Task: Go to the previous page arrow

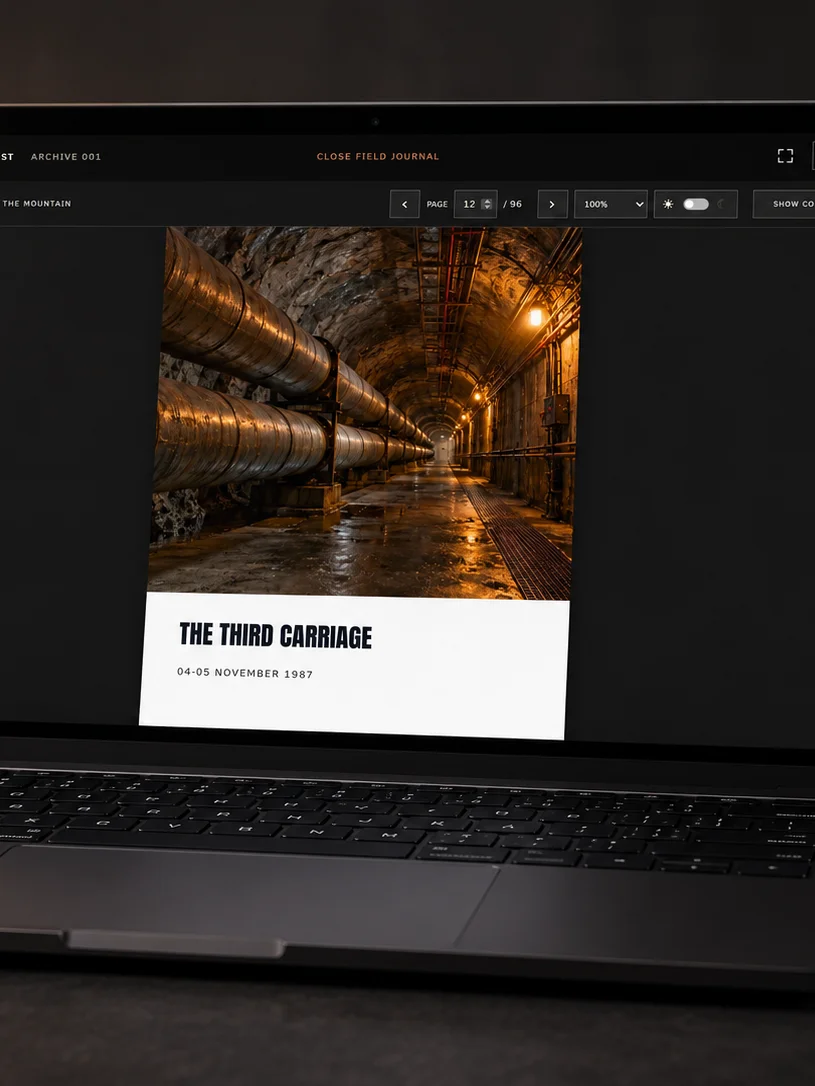Action: pos(404,204)
